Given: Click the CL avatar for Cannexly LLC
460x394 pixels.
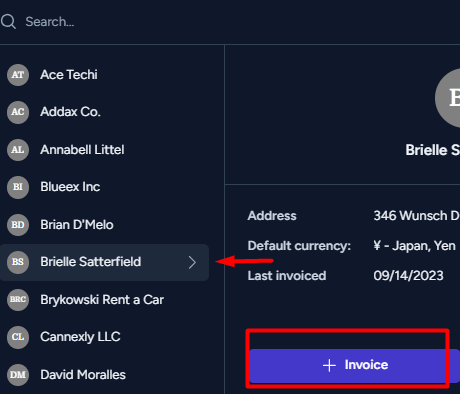Looking at the screenshot, I should point(18,337).
